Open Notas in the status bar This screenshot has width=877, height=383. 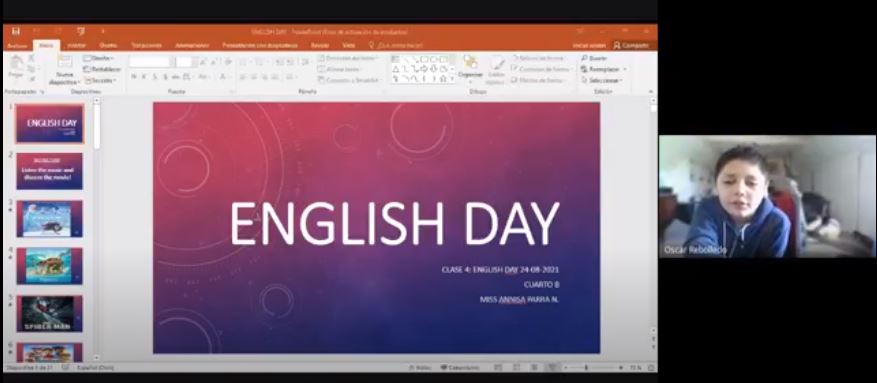pos(419,368)
